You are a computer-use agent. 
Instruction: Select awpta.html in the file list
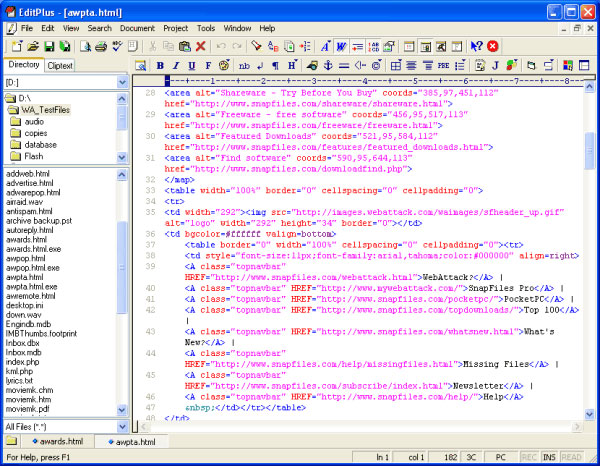24,277
